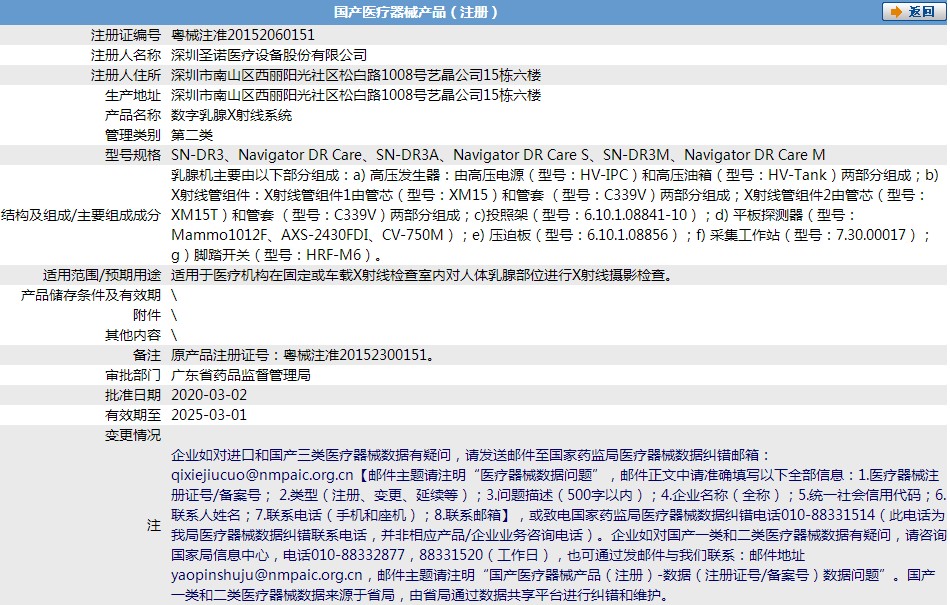Click product name 数字乳腺X射线系统
This screenshot has height=605, width=950.
coord(231,115)
